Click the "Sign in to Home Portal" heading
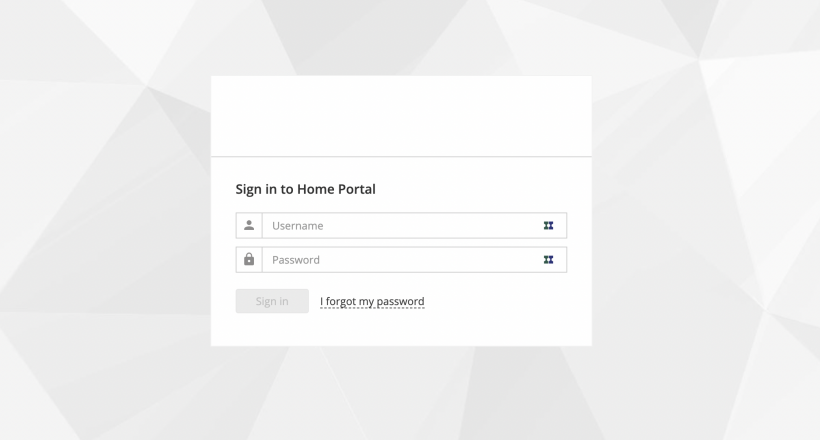The width and height of the screenshot is (820, 440). (x=305, y=189)
